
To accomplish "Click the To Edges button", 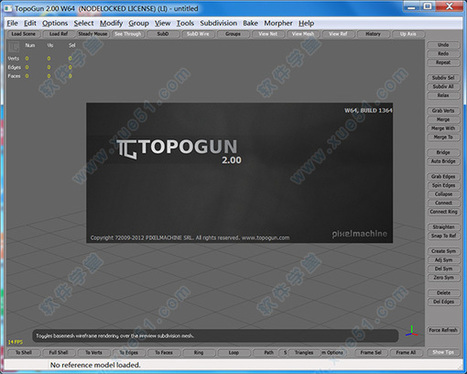I will coord(129,353).
